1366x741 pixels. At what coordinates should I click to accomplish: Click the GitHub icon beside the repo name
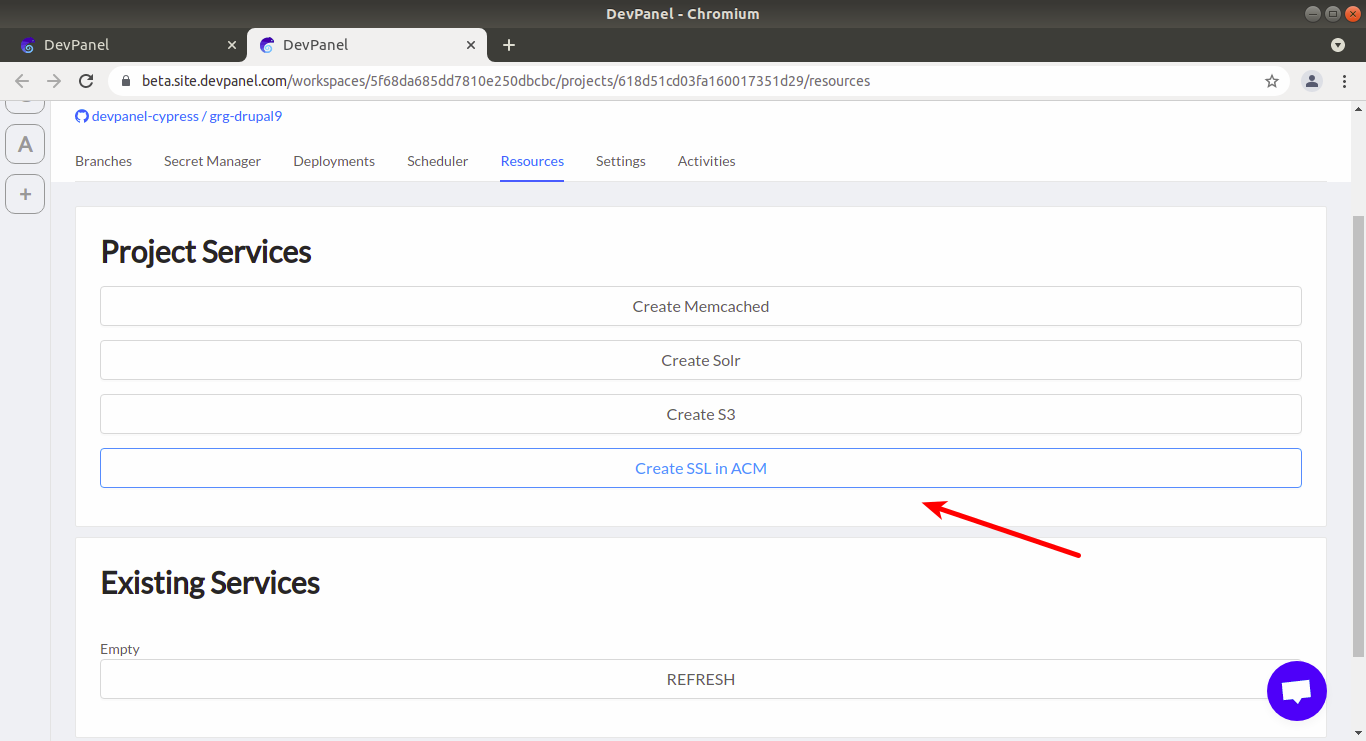coord(81,115)
